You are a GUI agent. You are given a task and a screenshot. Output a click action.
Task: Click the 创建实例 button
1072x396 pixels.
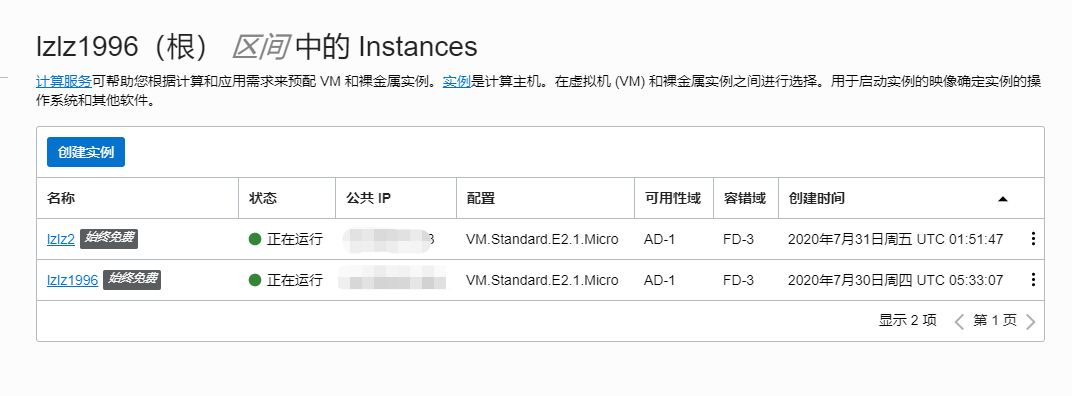tap(86, 152)
